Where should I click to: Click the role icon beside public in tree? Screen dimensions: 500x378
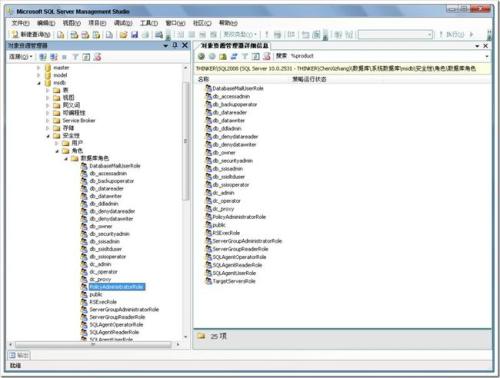click(84, 294)
